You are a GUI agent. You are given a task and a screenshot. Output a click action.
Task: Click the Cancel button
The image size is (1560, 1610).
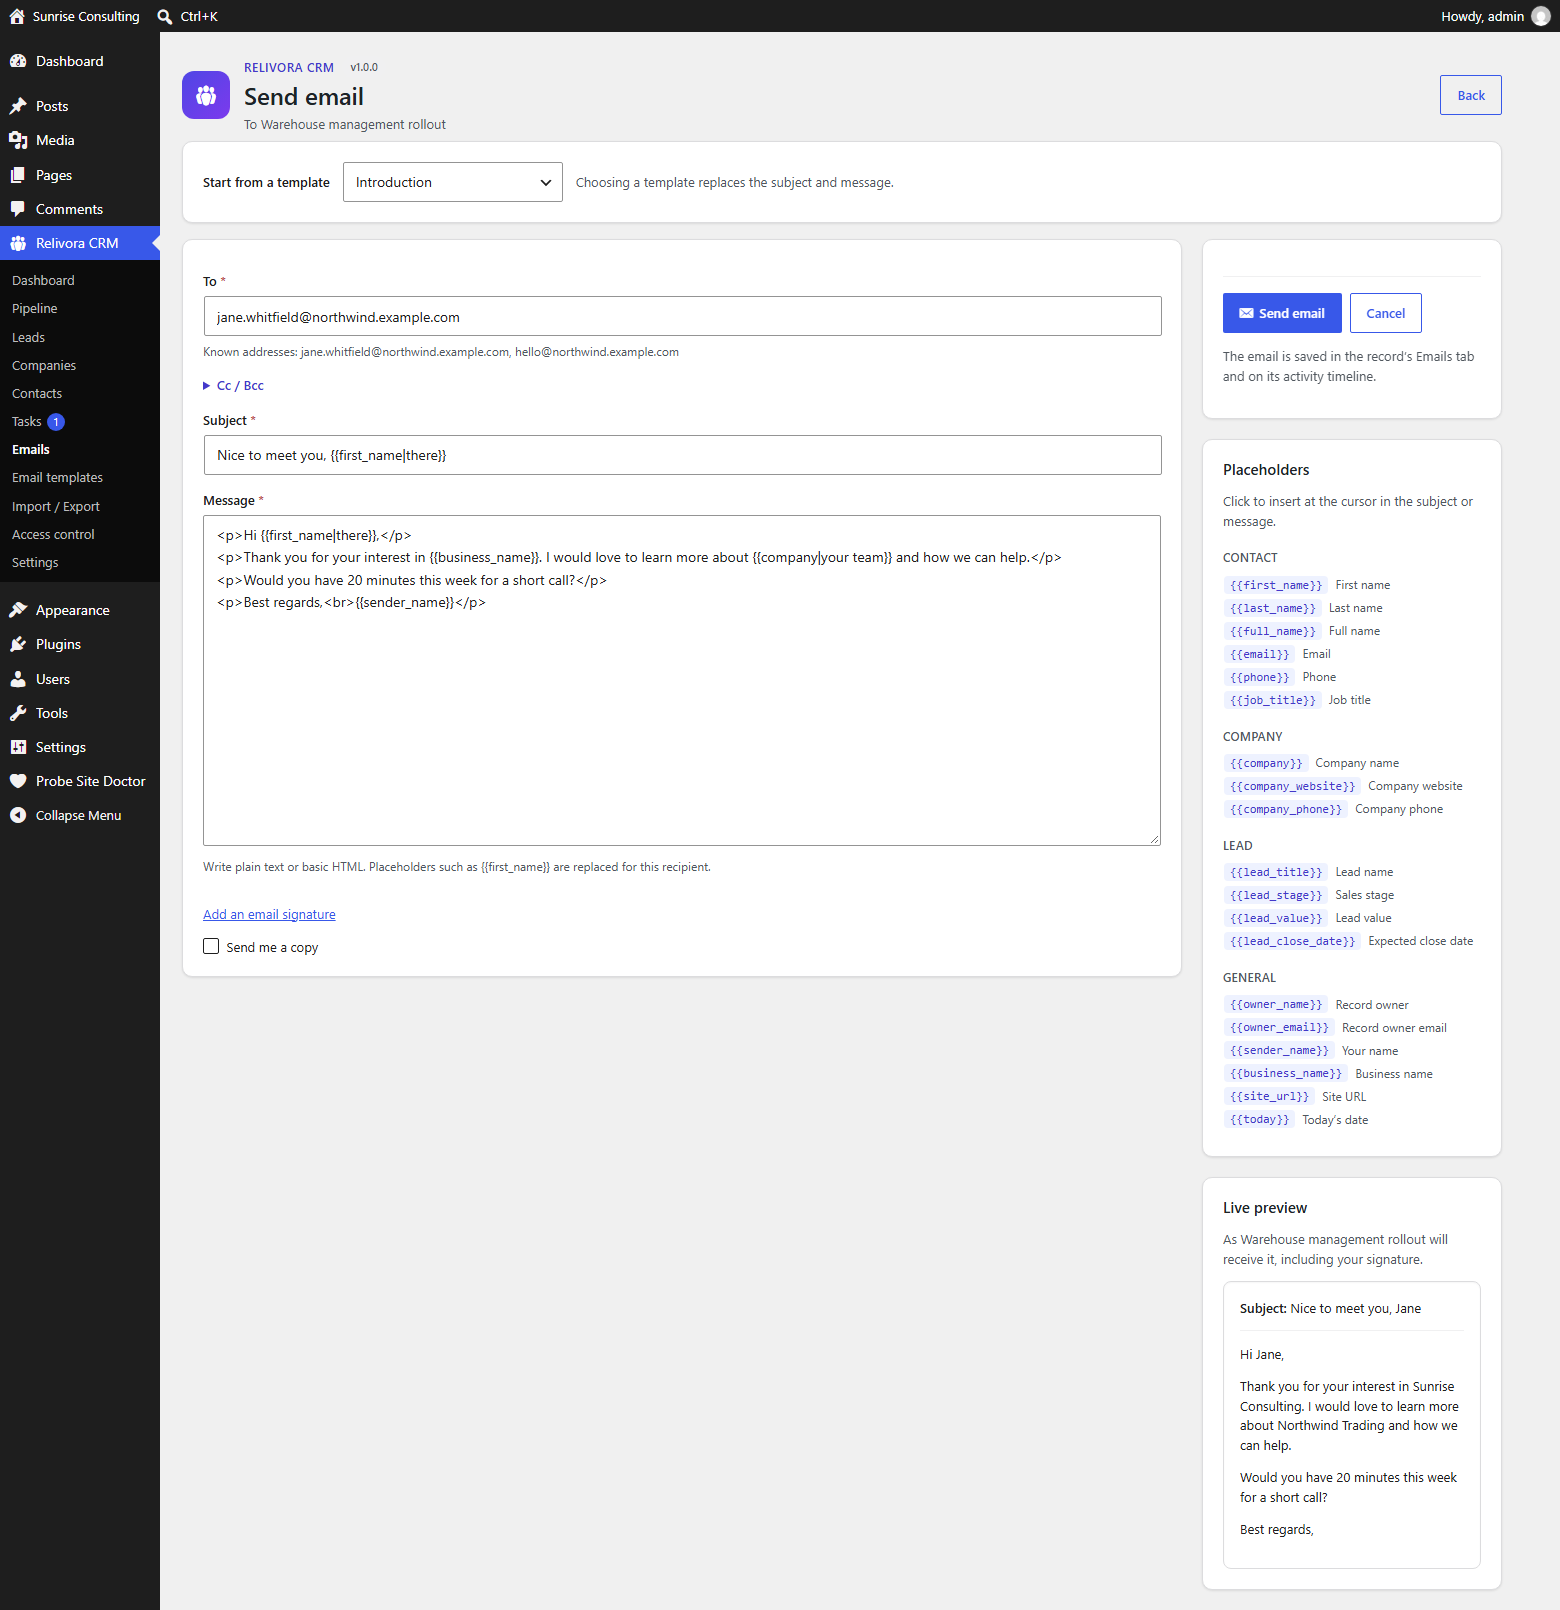click(1386, 313)
